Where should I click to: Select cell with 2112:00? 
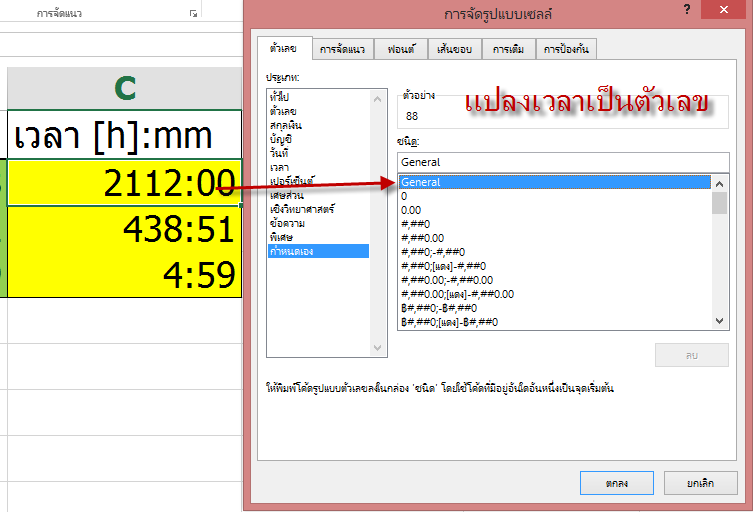click(125, 183)
